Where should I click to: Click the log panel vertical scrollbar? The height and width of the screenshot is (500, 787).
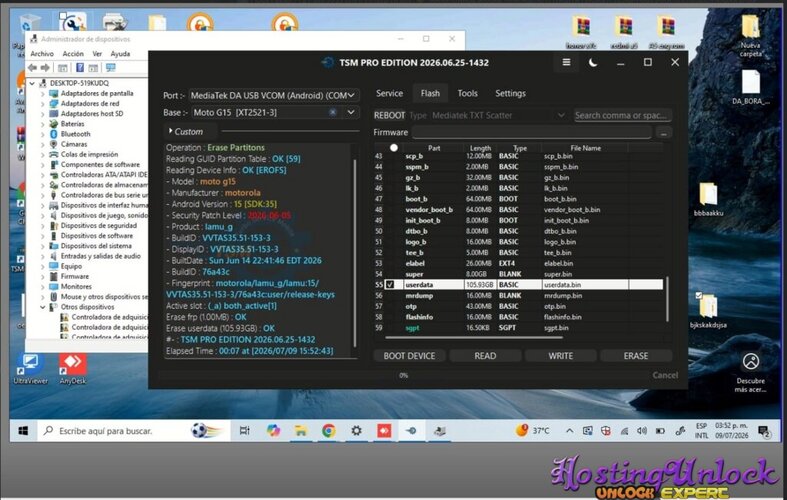pyautogui.click(x=355, y=253)
